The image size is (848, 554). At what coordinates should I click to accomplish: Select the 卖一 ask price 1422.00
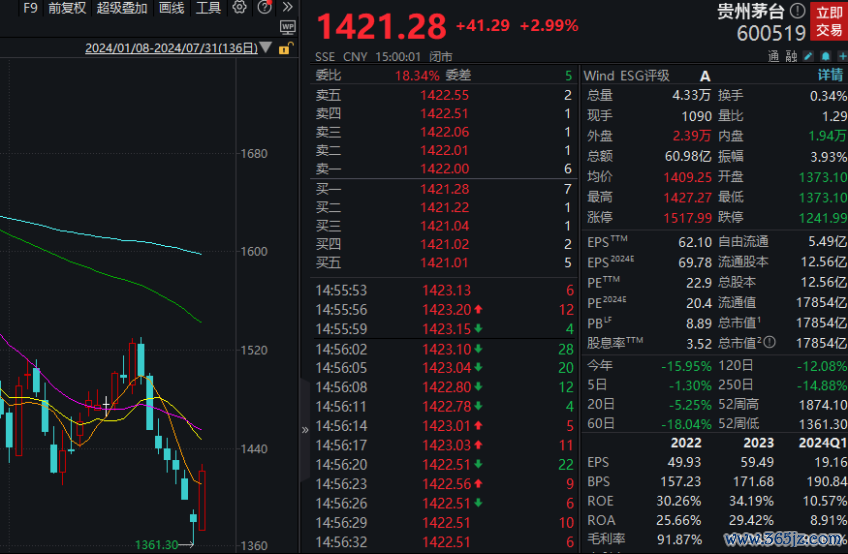click(445, 169)
